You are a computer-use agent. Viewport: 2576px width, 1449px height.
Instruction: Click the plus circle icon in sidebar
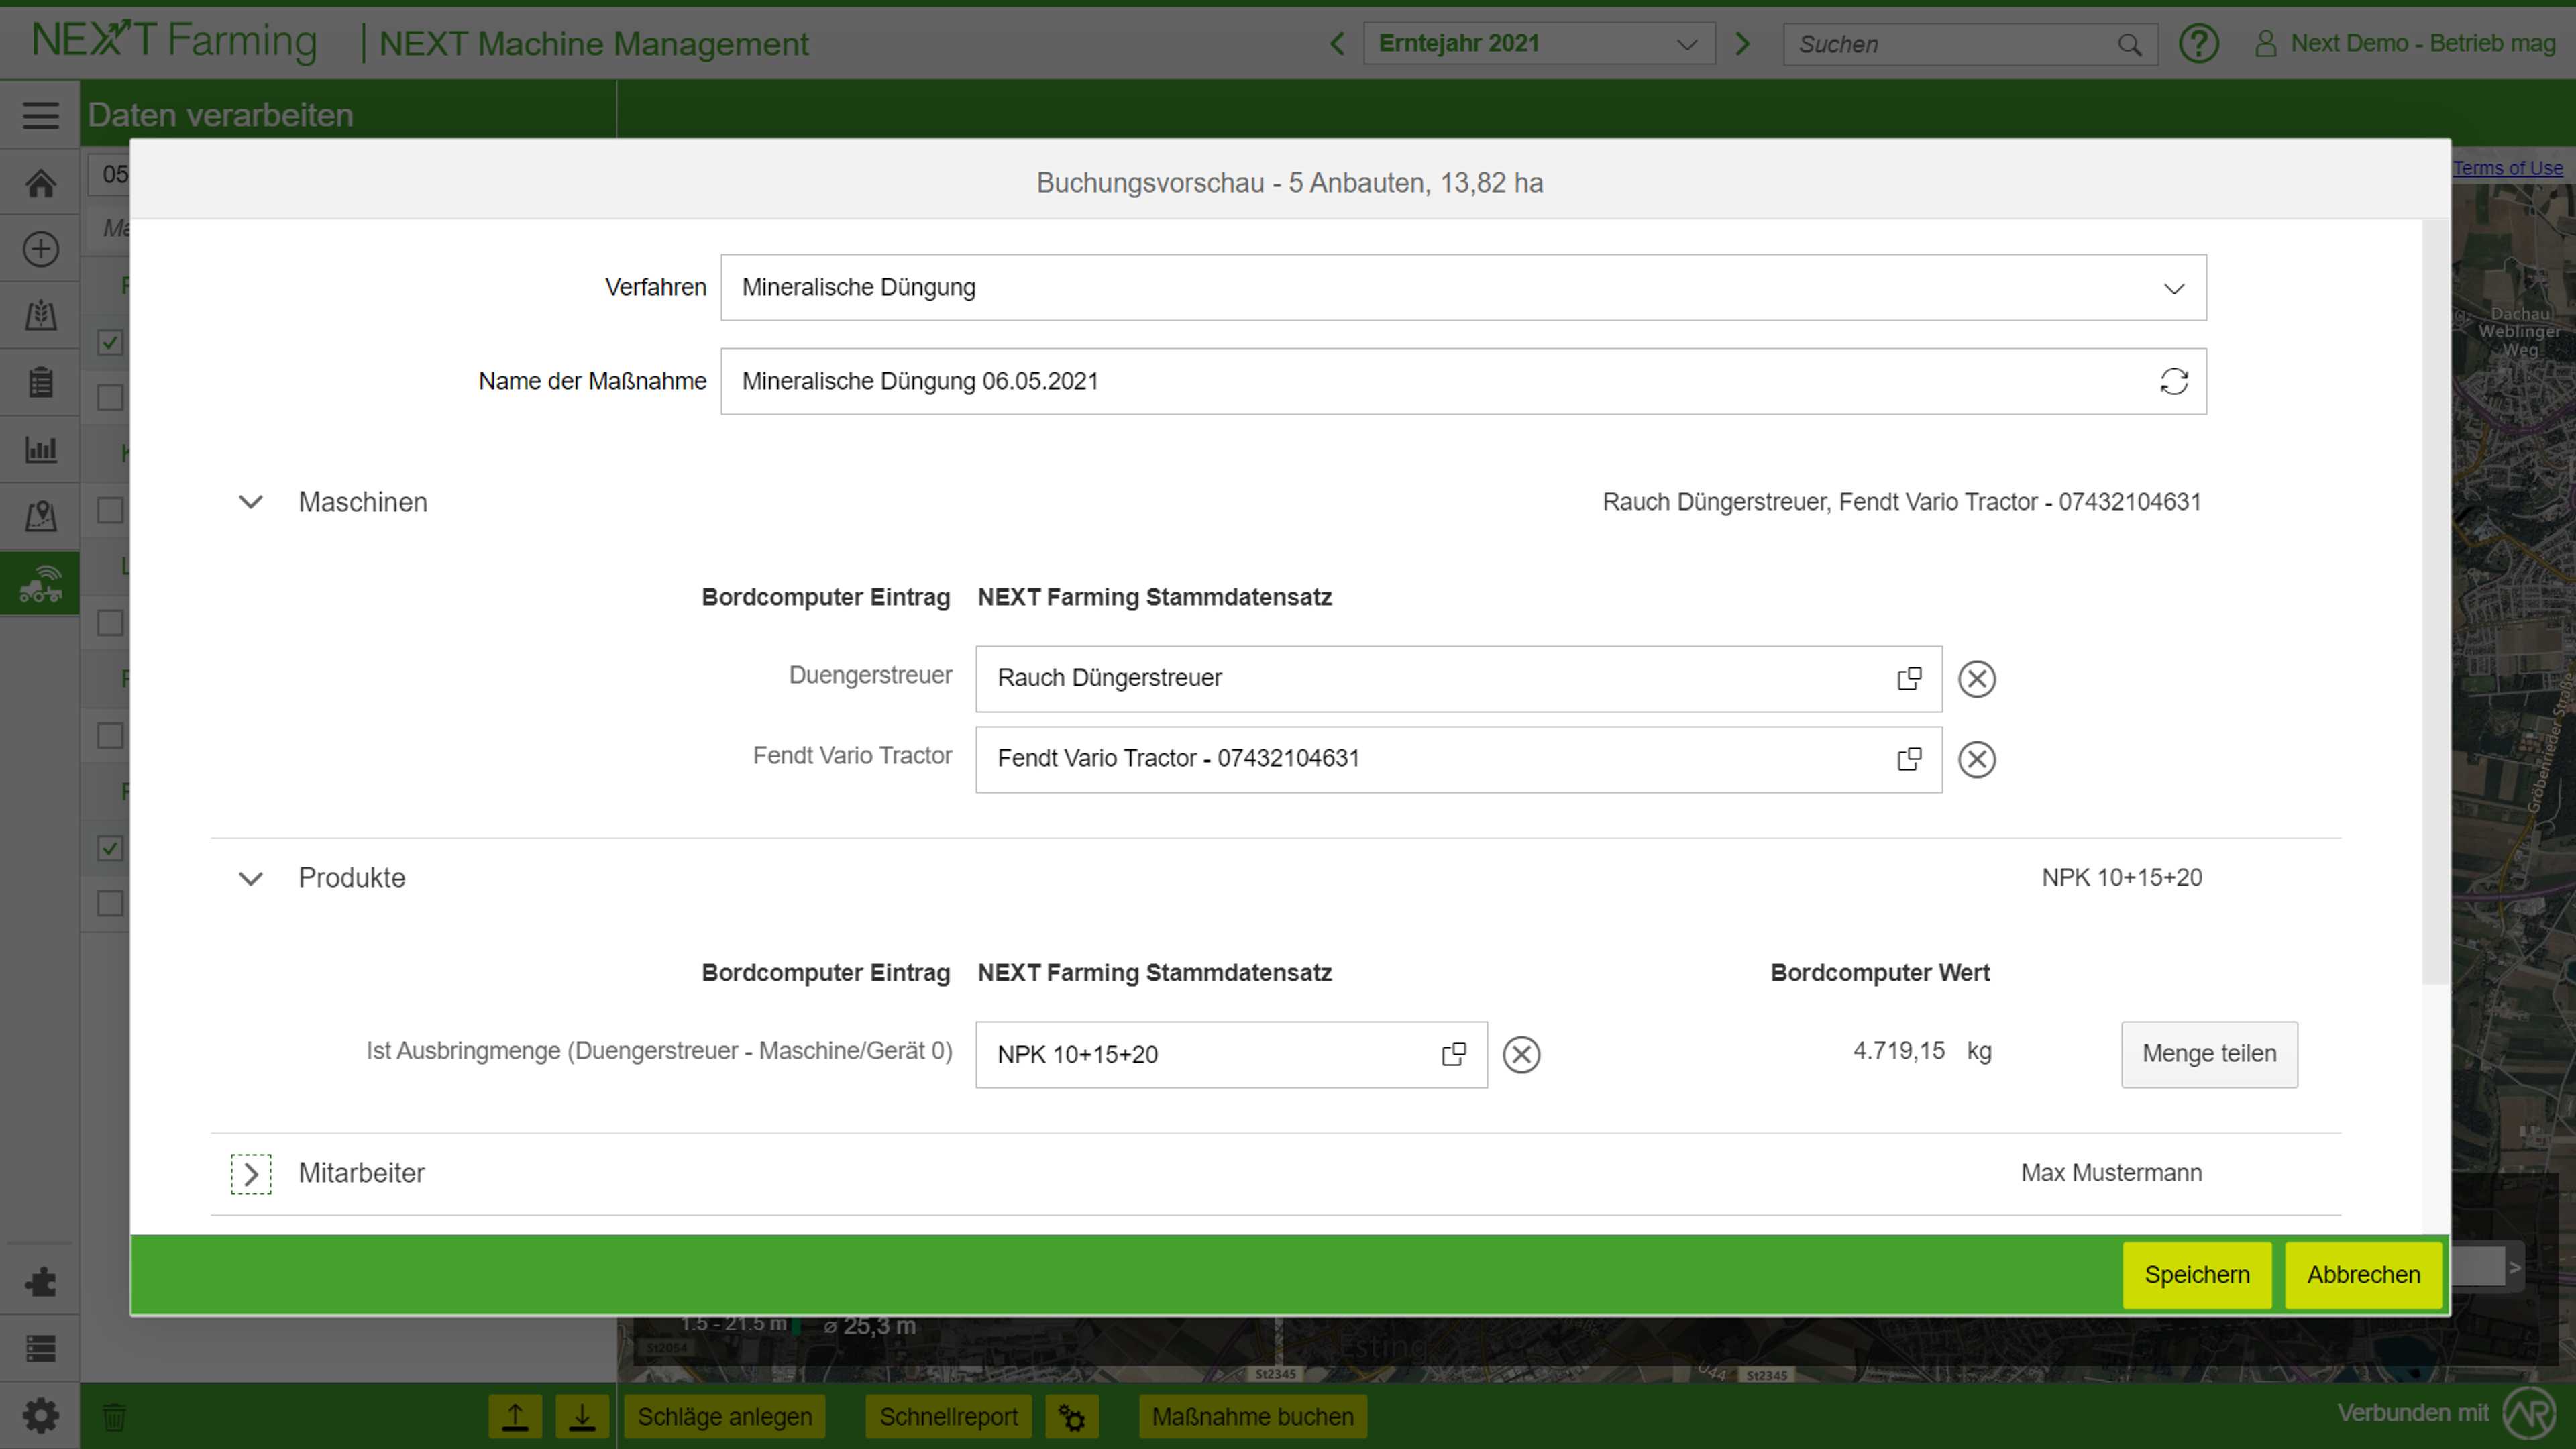tap(40, 249)
